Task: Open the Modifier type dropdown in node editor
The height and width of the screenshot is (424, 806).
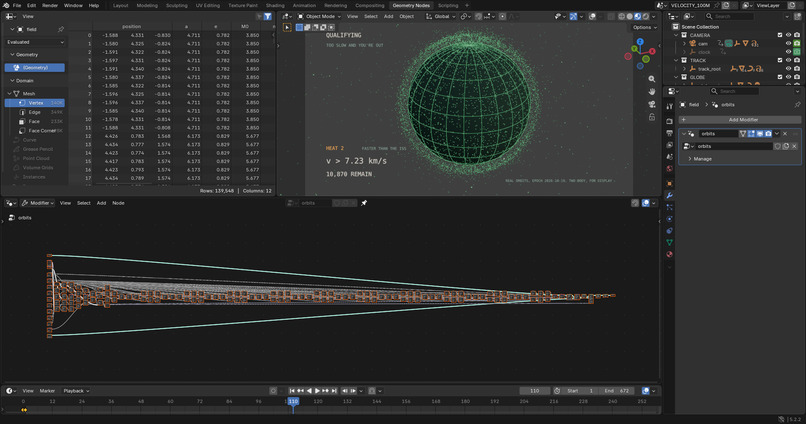Action: pyautogui.click(x=38, y=203)
